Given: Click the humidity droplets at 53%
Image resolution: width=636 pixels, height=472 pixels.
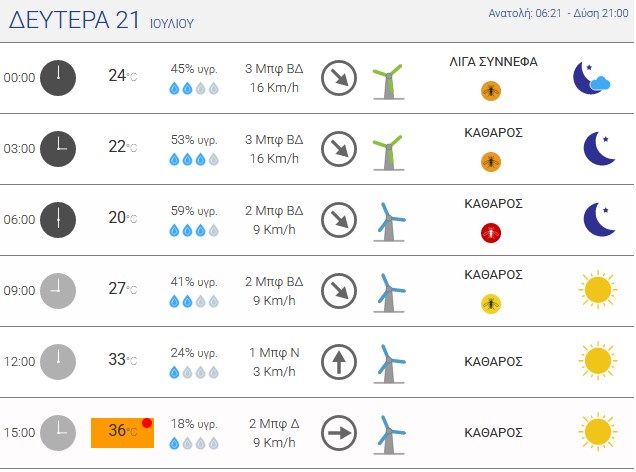Looking at the screenshot, I should pyautogui.click(x=194, y=159).
